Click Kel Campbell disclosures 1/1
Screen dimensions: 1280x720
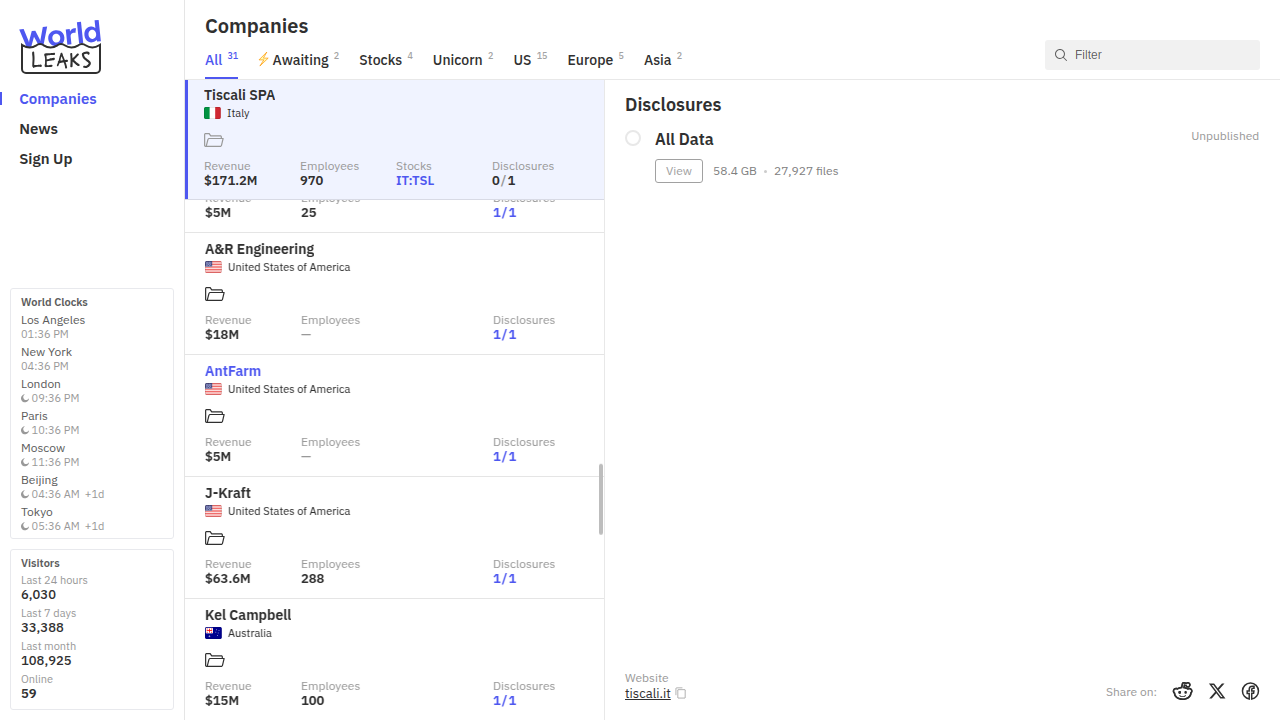pyautogui.click(x=504, y=701)
